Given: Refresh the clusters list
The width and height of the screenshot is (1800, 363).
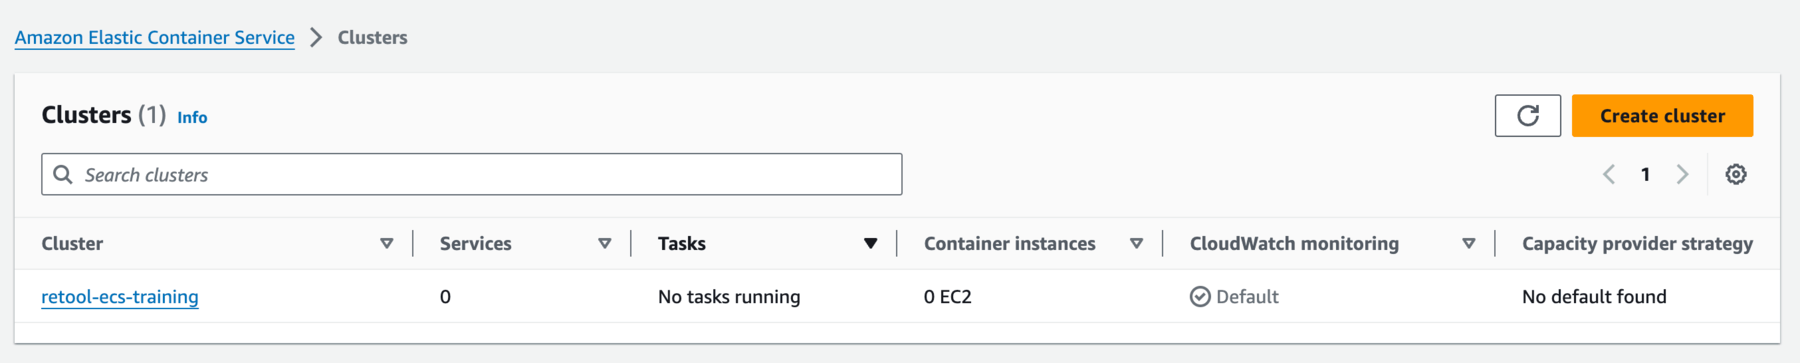Looking at the screenshot, I should point(1527,116).
